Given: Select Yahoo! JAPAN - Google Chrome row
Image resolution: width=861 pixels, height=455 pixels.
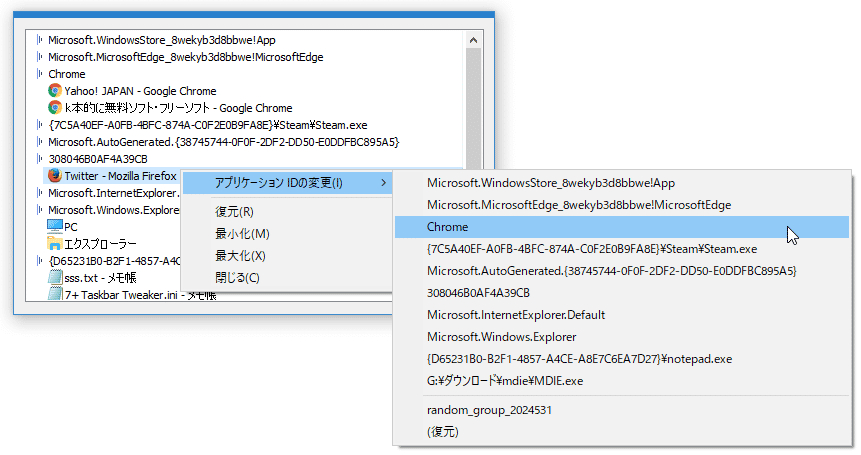Looking at the screenshot, I should coord(132,91).
